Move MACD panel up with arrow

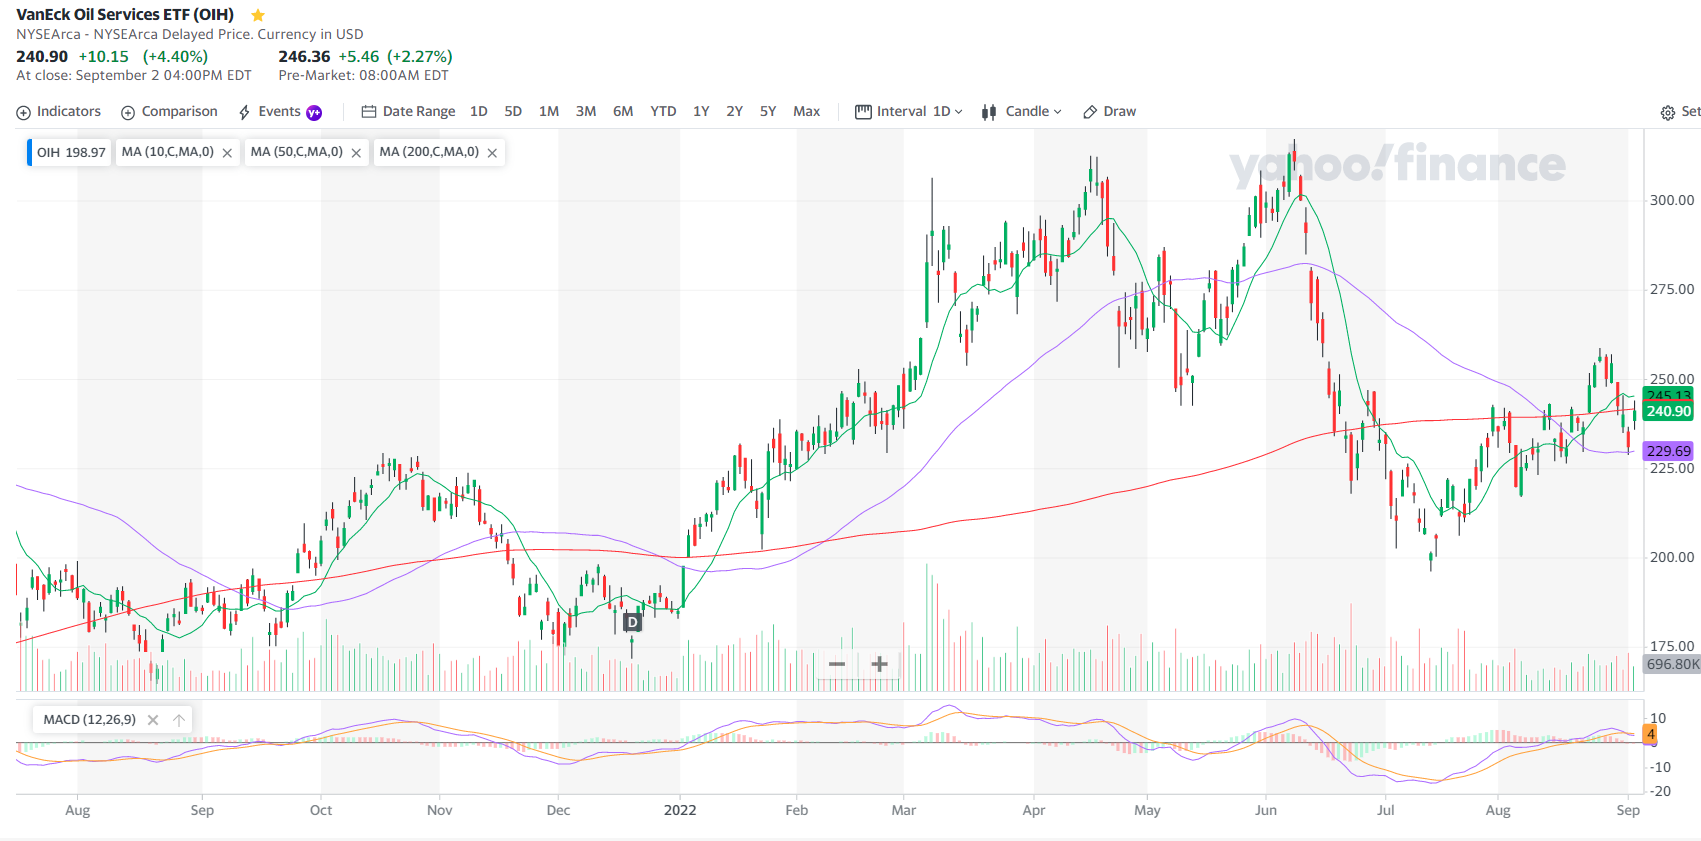(x=179, y=720)
